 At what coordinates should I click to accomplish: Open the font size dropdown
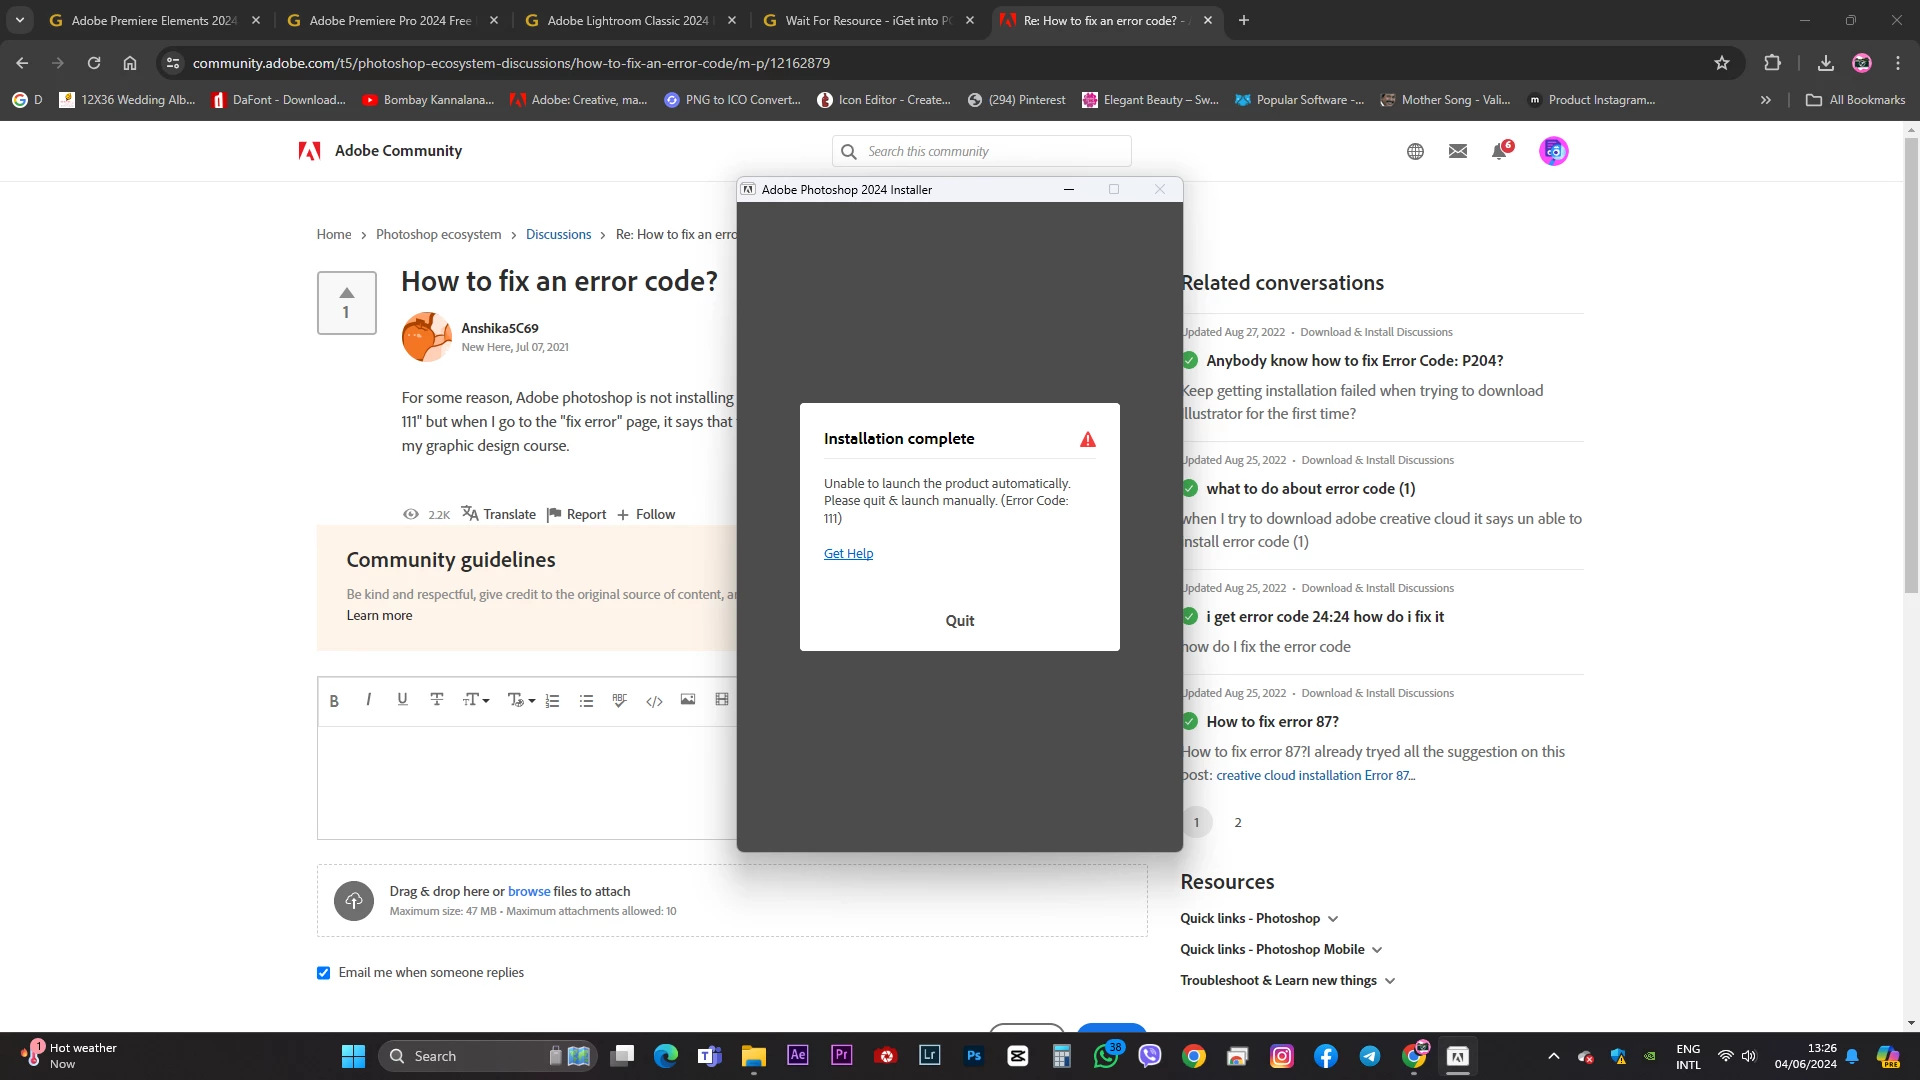tap(476, 700)
